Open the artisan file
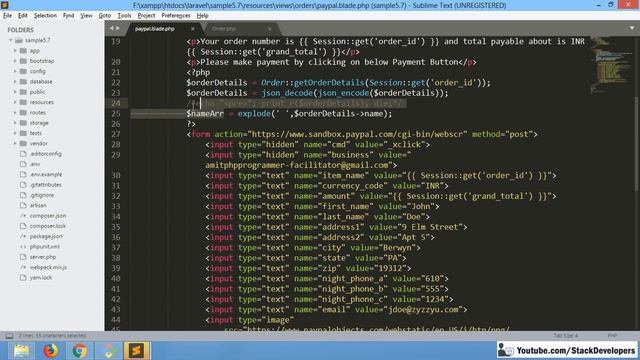Viewport: 640px width, 360px height. [38, 205]
